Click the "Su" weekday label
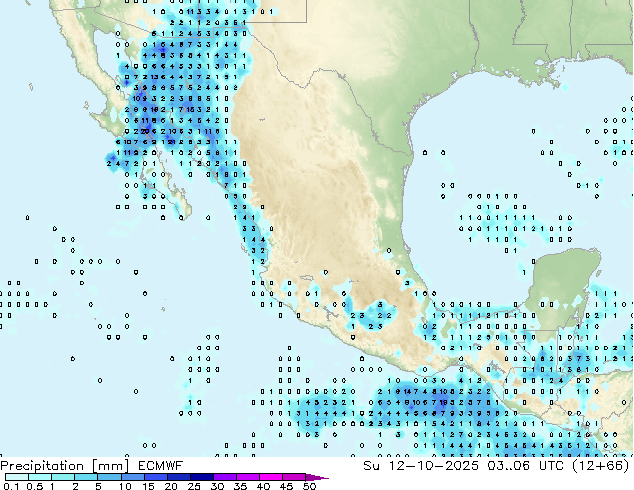 tap(372, 466)
